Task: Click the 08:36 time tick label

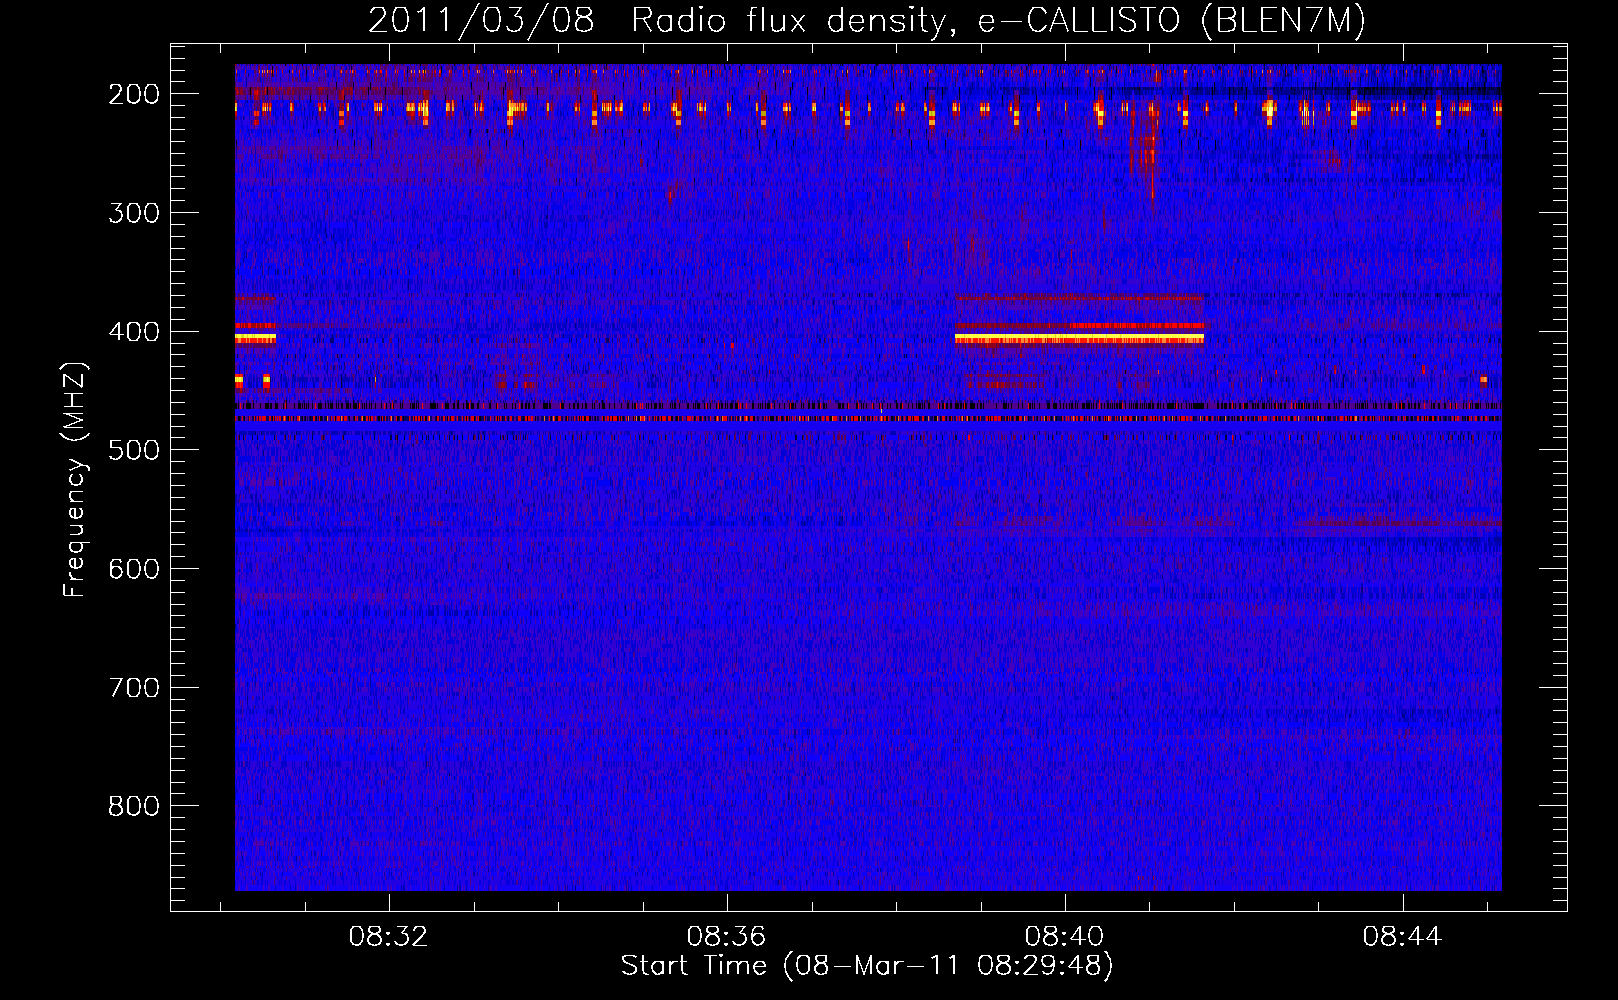Action: (x=726, y=936)
